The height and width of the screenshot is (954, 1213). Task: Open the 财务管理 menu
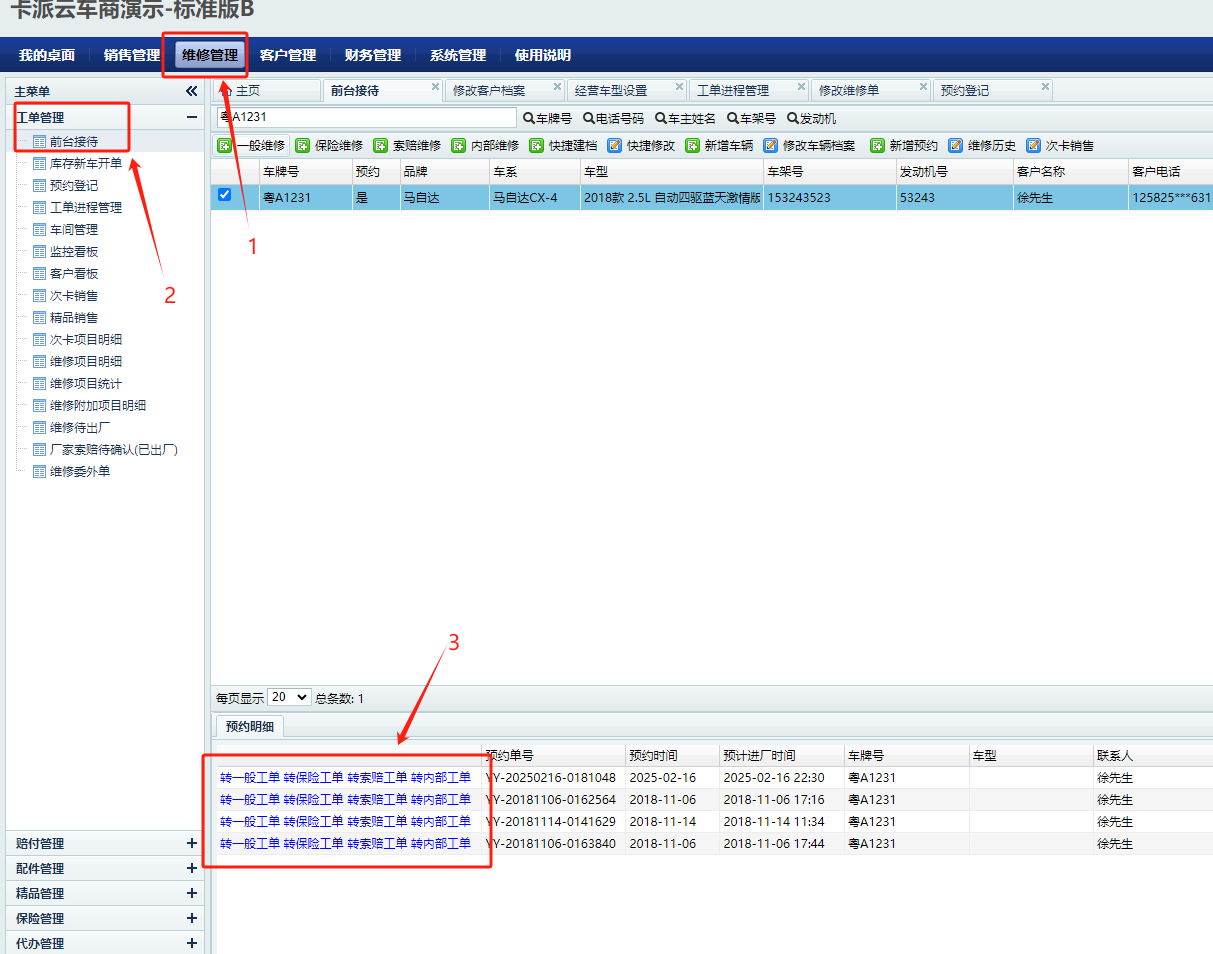point(372,55)
